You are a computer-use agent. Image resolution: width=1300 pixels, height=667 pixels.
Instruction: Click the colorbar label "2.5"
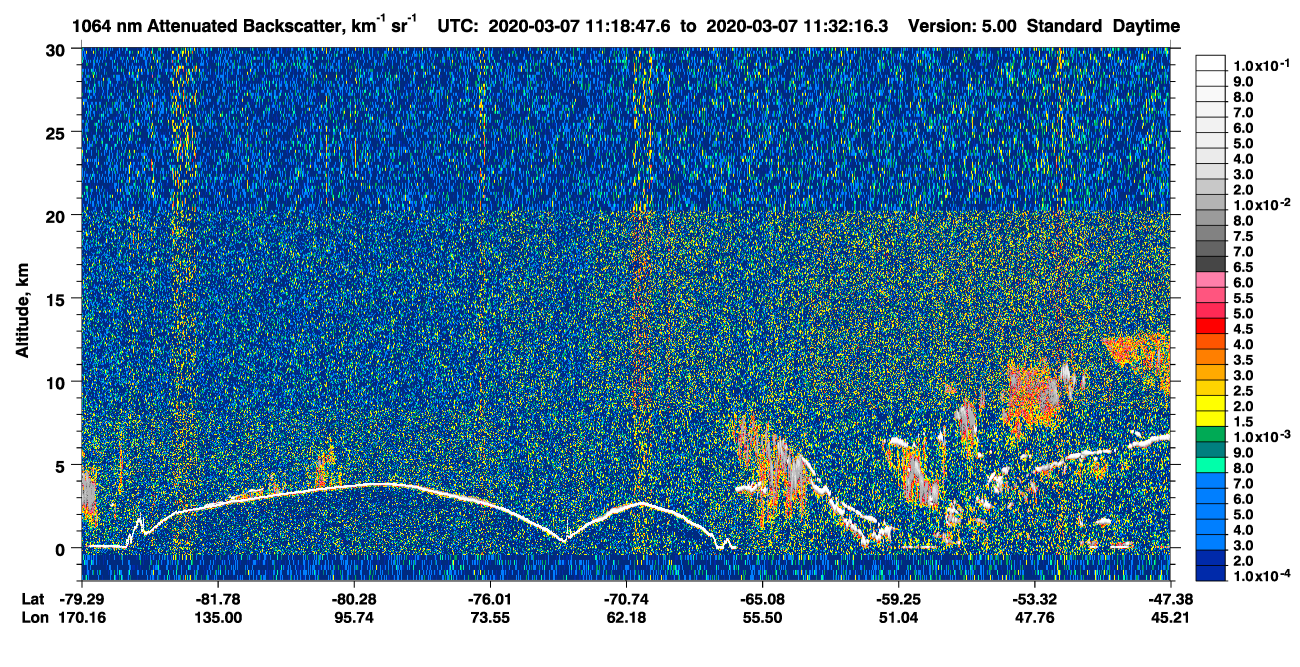1243,391
